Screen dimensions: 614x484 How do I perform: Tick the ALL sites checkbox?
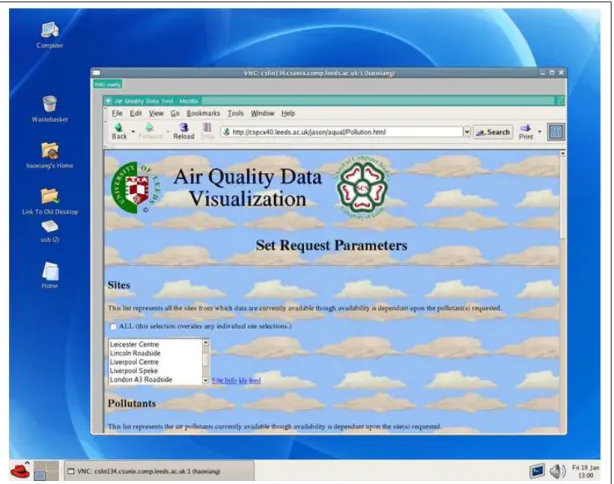tap(113, 327)
